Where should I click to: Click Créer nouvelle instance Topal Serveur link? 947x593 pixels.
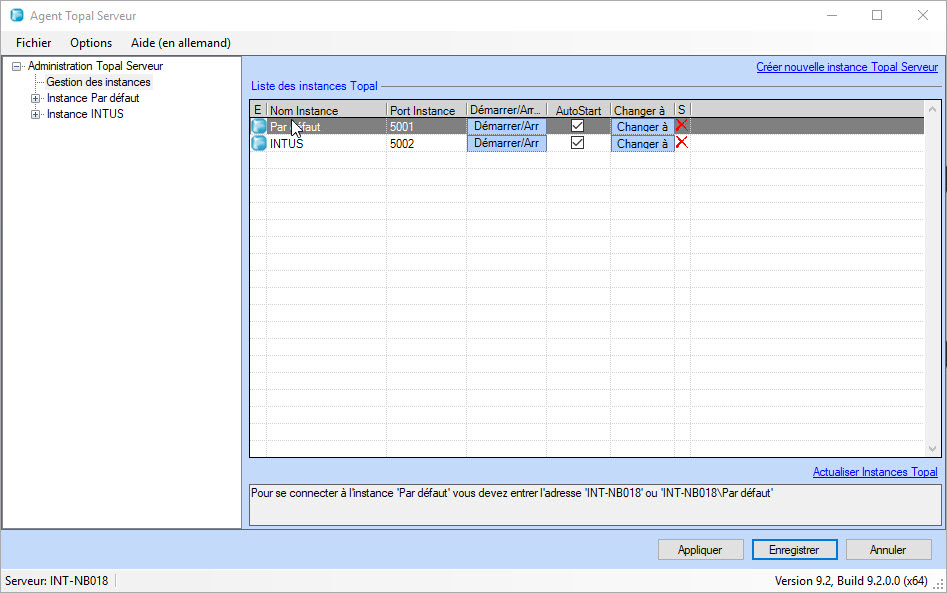[x=846, y=67]
